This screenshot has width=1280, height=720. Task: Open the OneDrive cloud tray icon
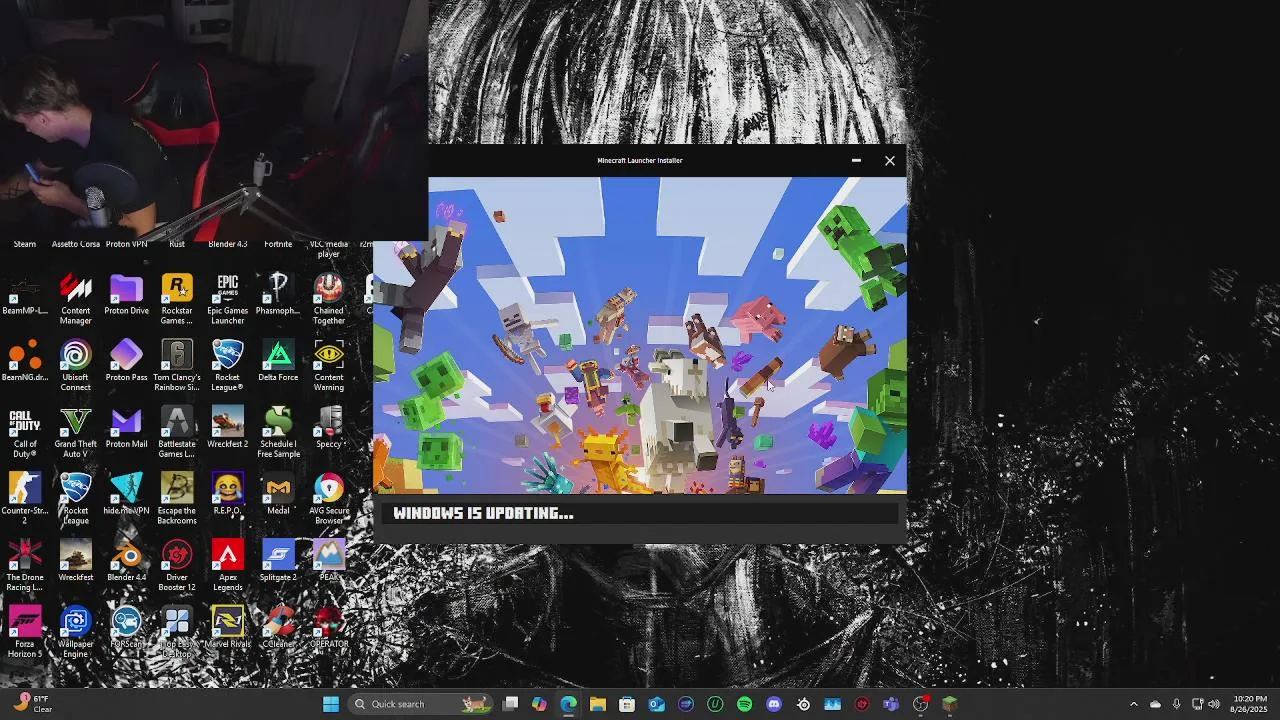point(1155,704)
